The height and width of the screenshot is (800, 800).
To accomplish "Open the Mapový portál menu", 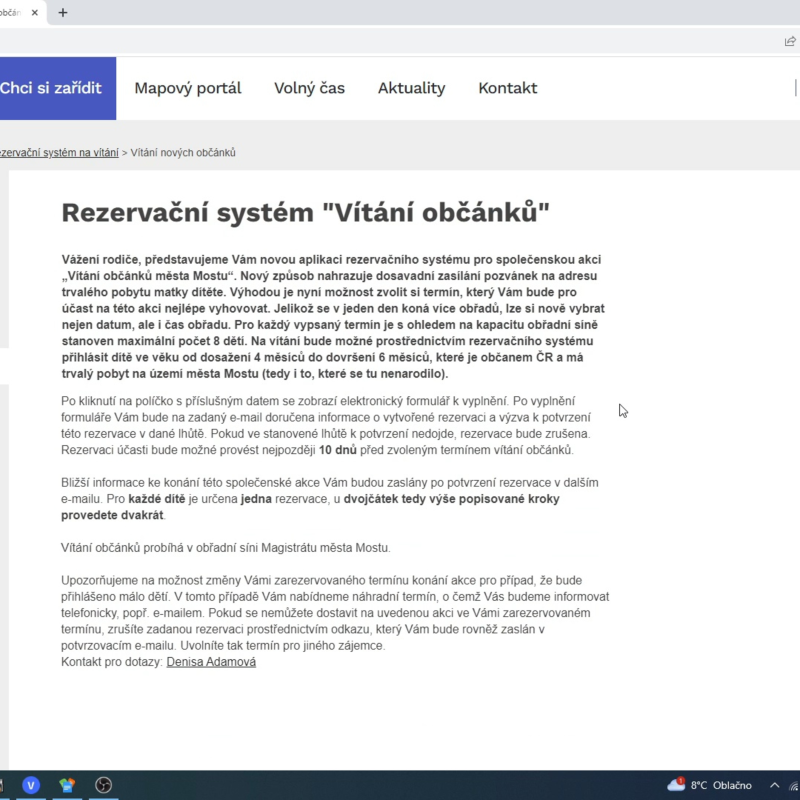I will coord(187,88).
